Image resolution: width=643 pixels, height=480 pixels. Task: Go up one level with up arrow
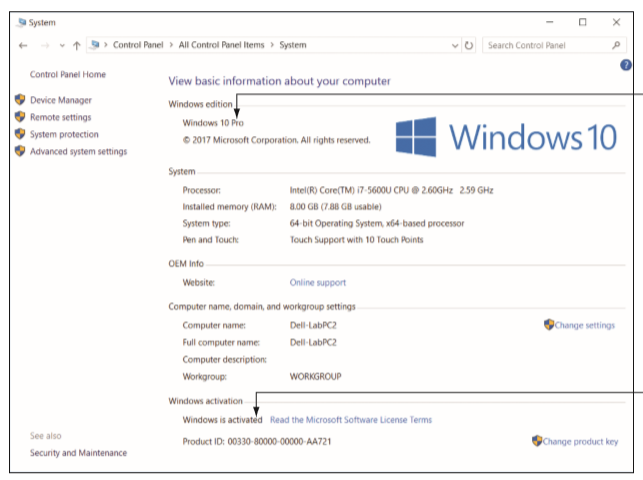click(77, 45)
